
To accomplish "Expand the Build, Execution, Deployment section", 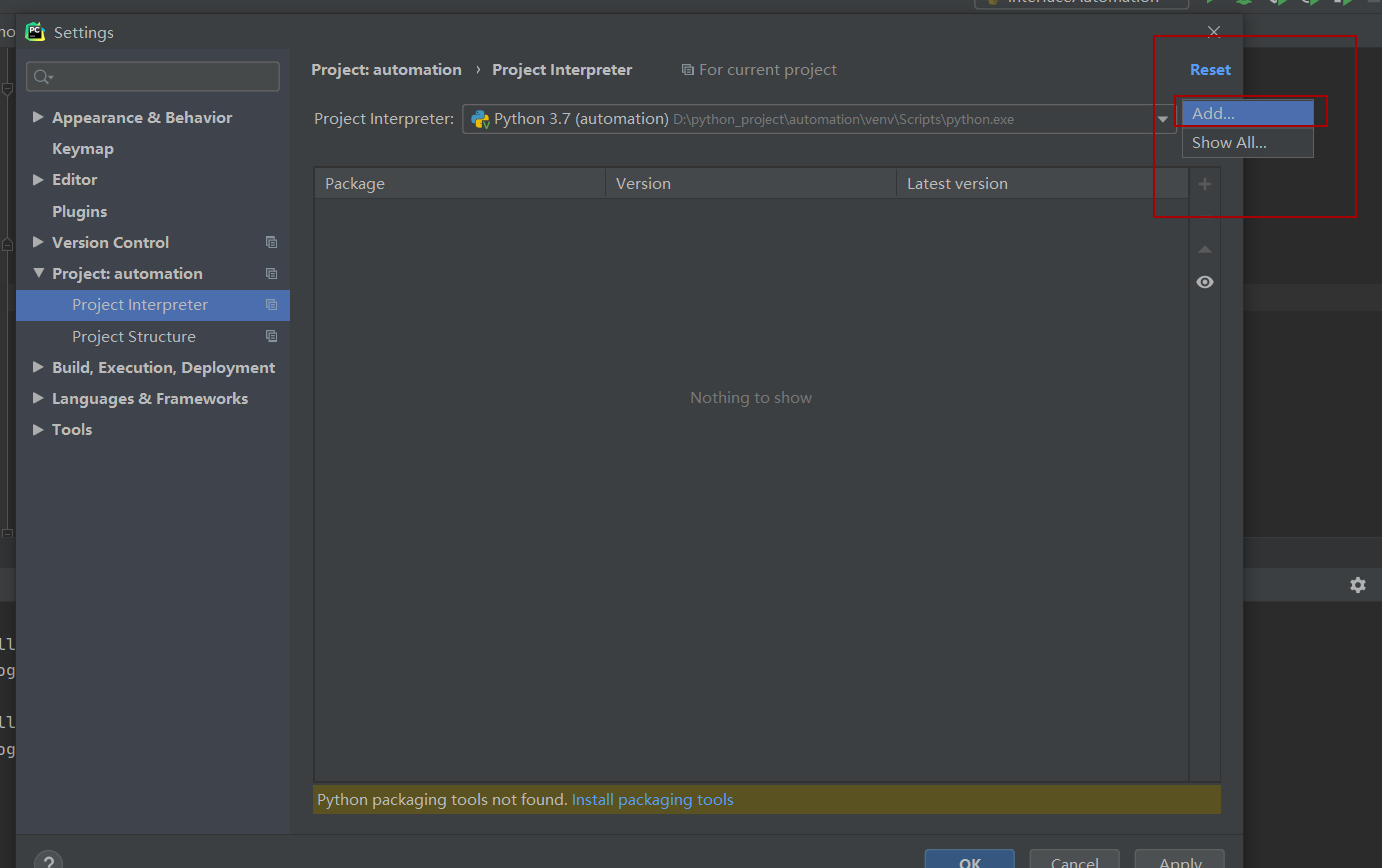I will [x=38, y=367].
